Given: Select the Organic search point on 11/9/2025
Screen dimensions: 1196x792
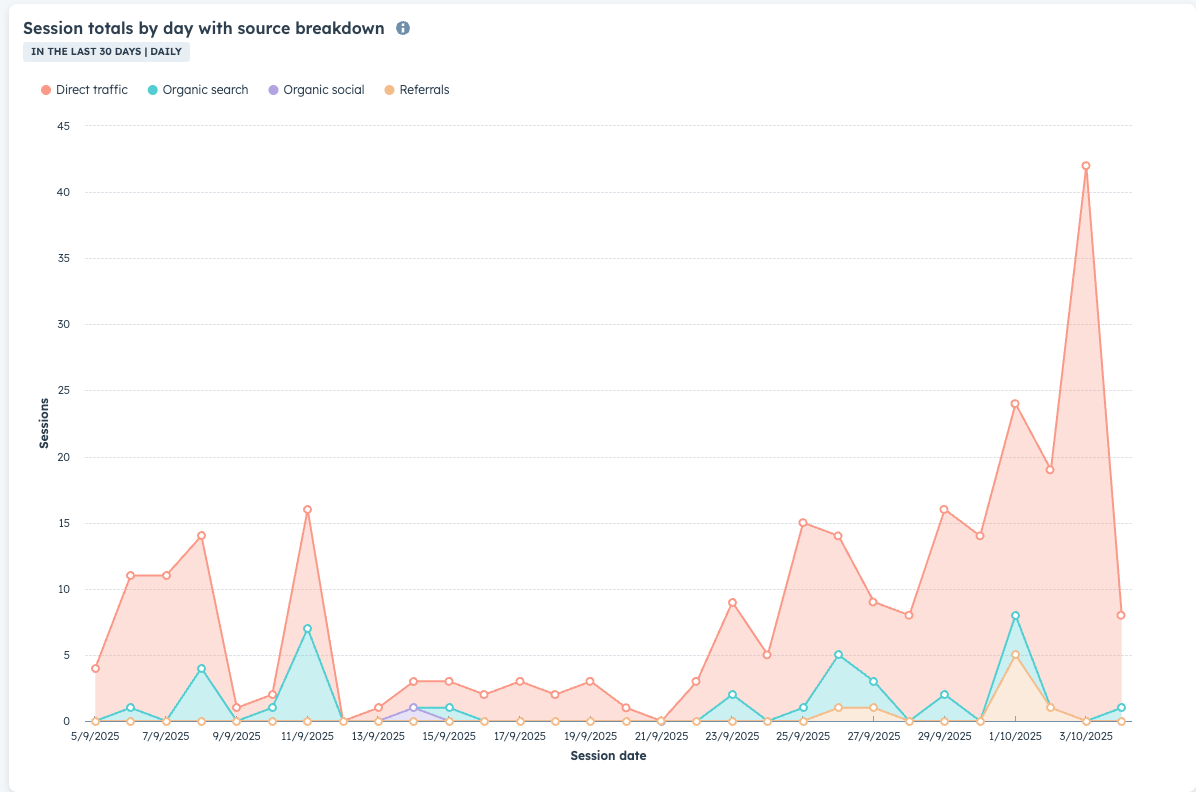Looking at the screenshot, I should pos(307,629).
